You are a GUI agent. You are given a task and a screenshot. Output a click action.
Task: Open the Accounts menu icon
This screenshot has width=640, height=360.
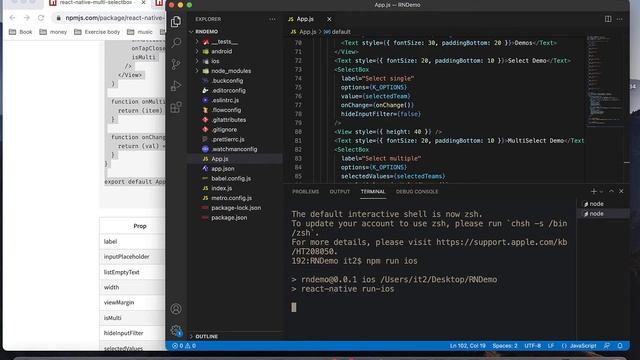click(176, 309)
